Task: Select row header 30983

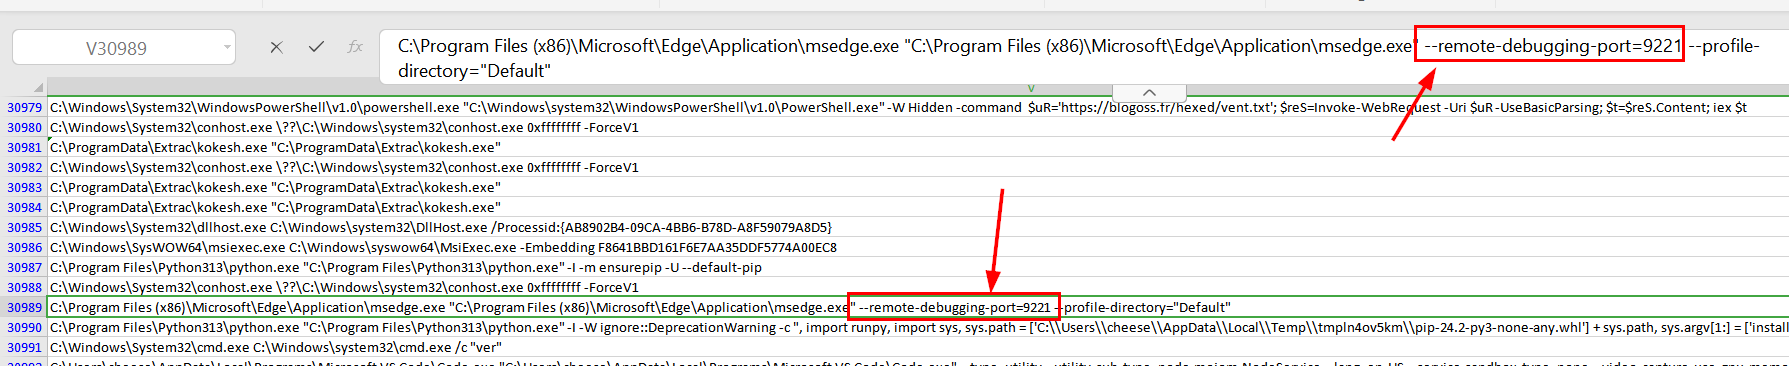Action: pyautogui.click(x=24, y=187)
